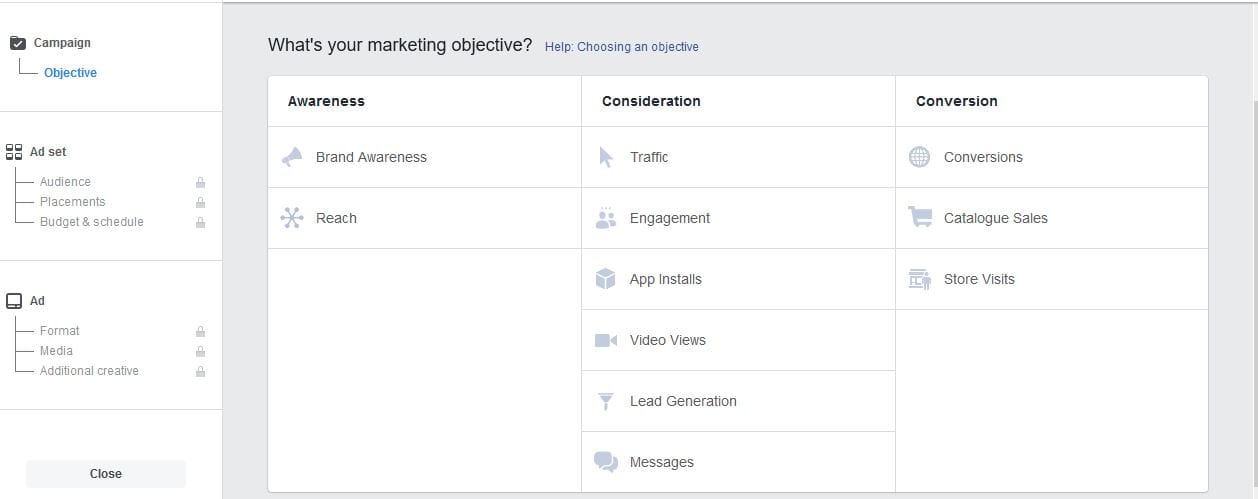Screen dimensions: 1258x499
Task: Click the Engagement people icon
Action: (606, 218)
